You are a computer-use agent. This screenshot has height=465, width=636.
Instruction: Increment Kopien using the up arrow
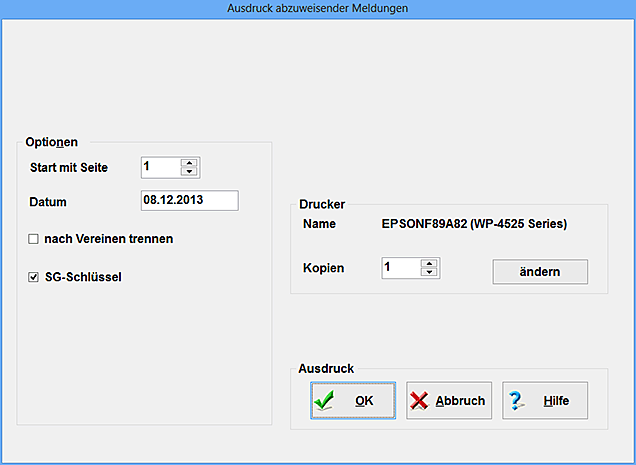pyautogui.click(x=430, y=263)
